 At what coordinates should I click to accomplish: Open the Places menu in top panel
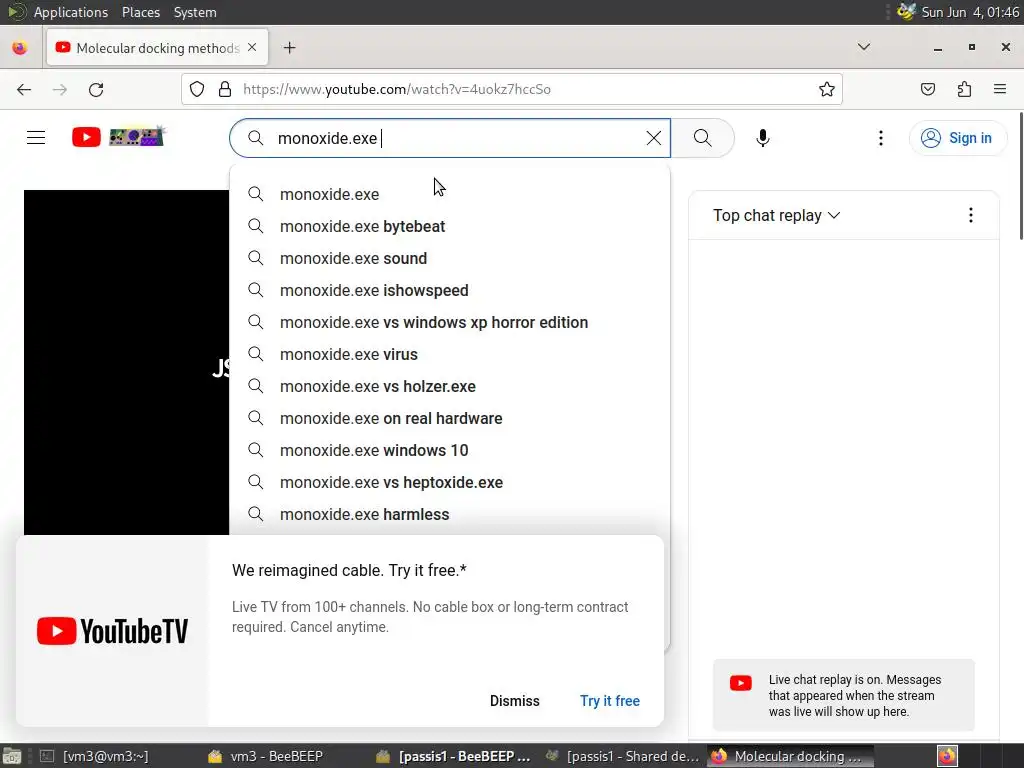pos(140,12)
